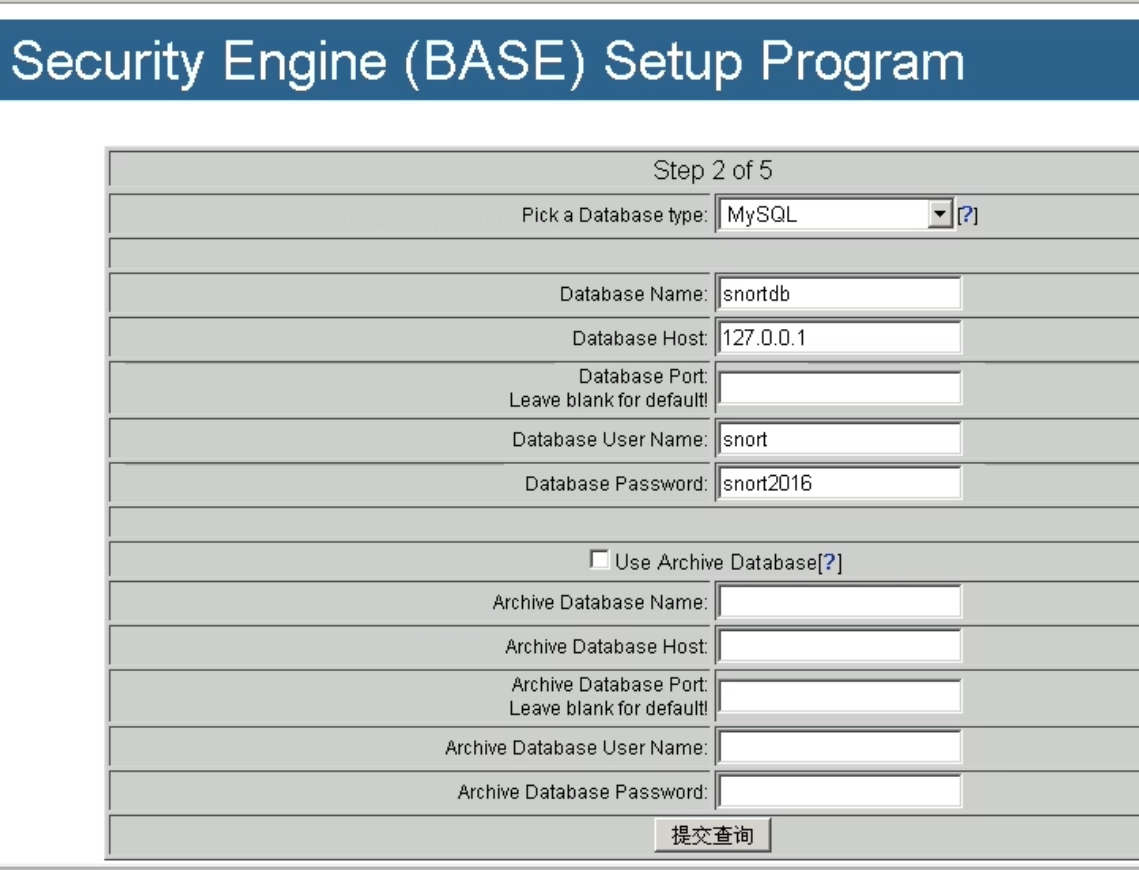Click the Pick a Database type label
The height and width of the screenshot is (870, 1139).
614,215
